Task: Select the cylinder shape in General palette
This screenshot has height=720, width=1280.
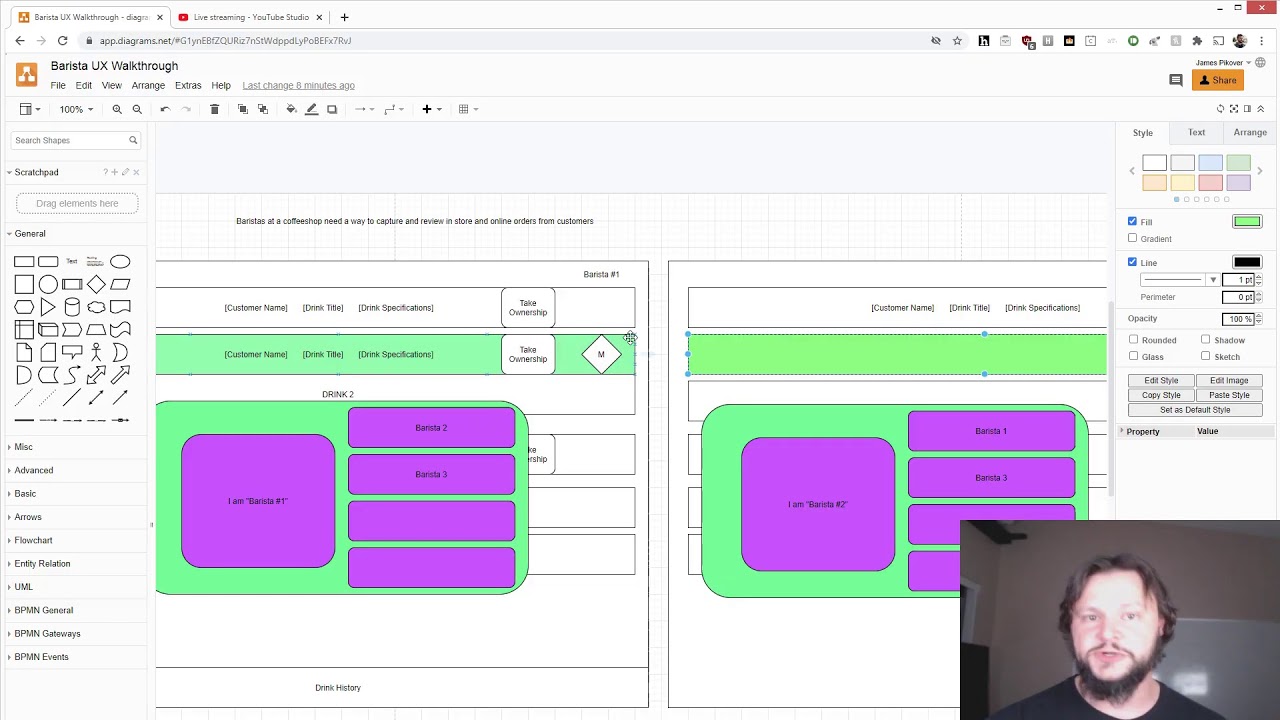Action: (x=72, y=308)
